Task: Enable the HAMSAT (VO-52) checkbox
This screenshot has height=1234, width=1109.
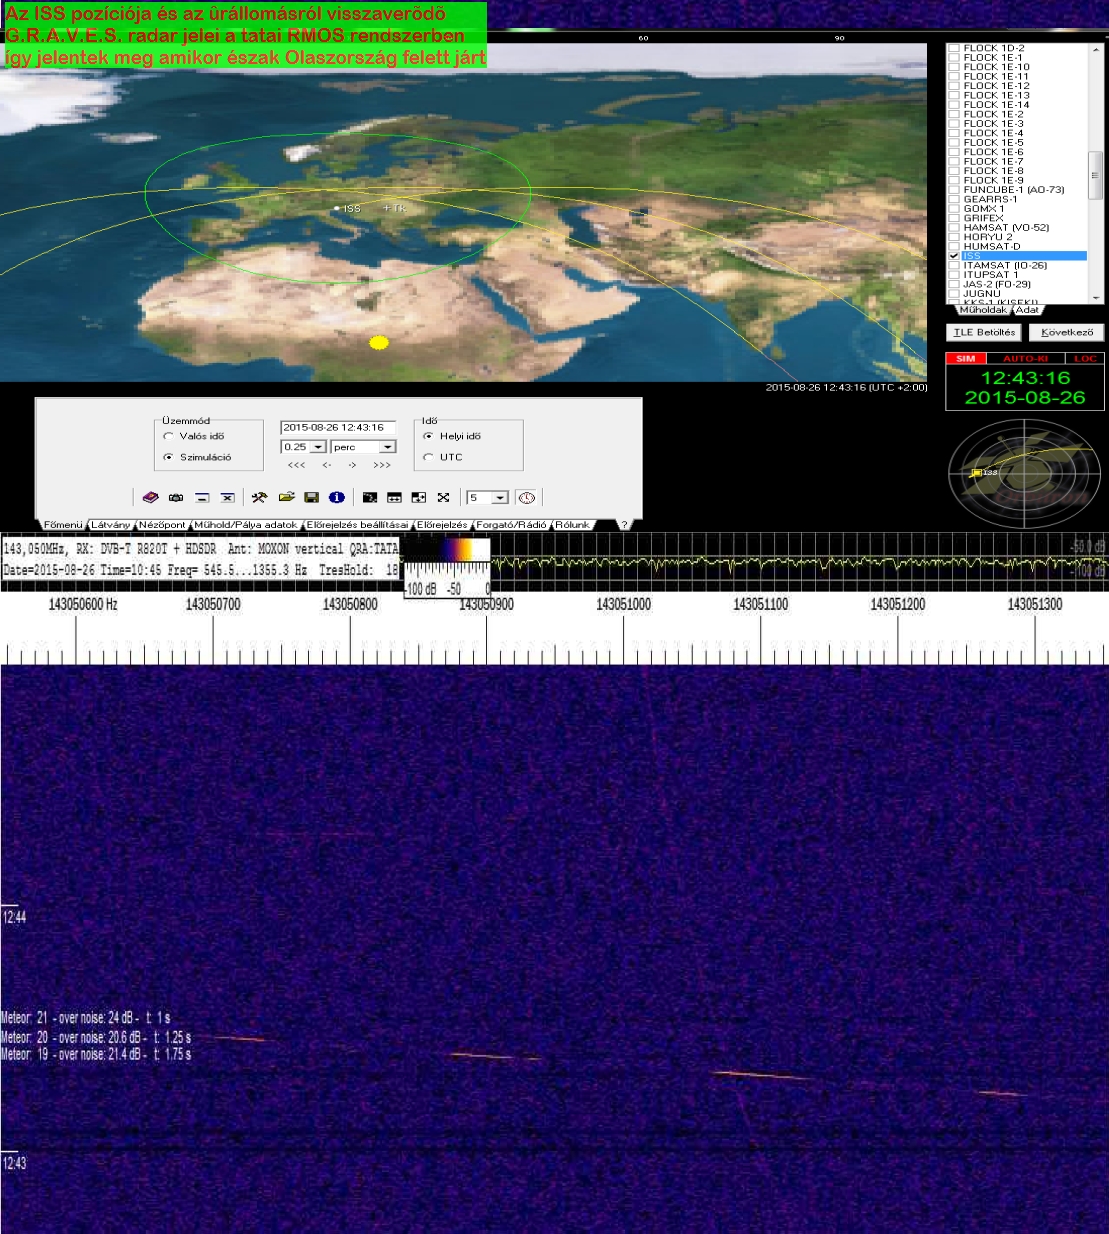Action: coord(954,228)
